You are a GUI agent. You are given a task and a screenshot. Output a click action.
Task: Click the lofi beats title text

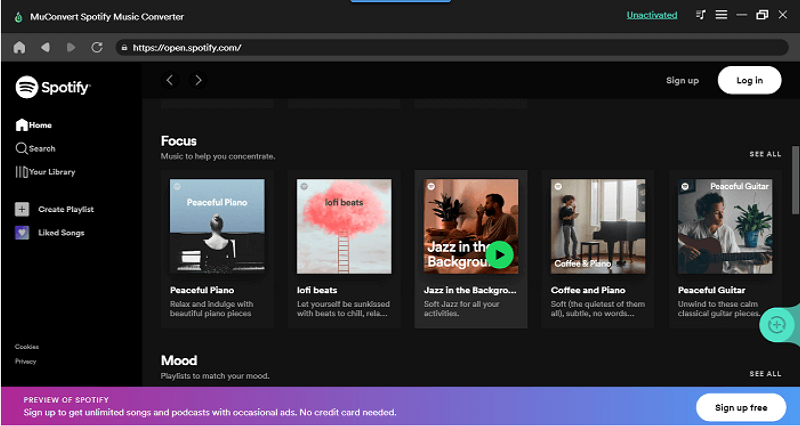(317, 290)
